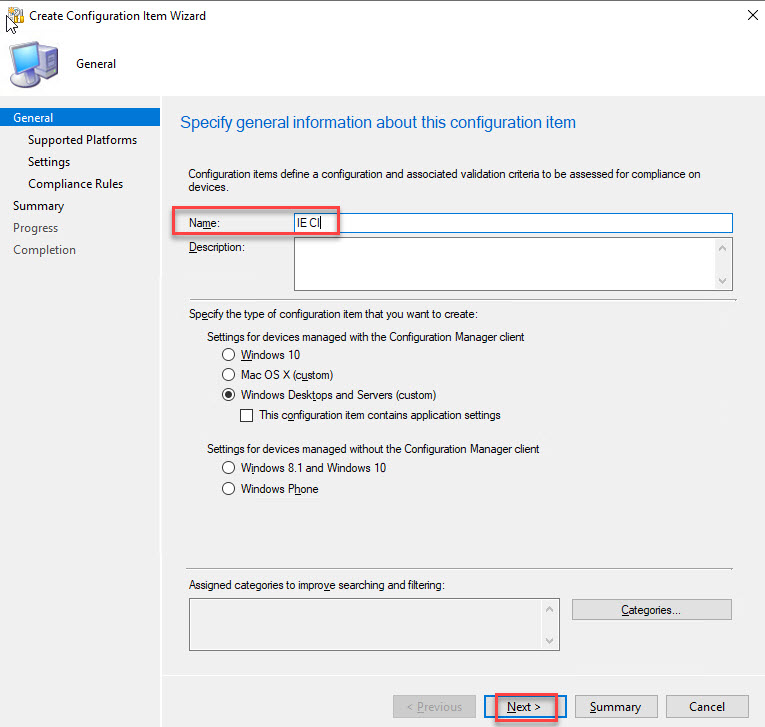Click the computer icon beside General header
The height and width of the screenshot is (727, 765).
(33, 65)
